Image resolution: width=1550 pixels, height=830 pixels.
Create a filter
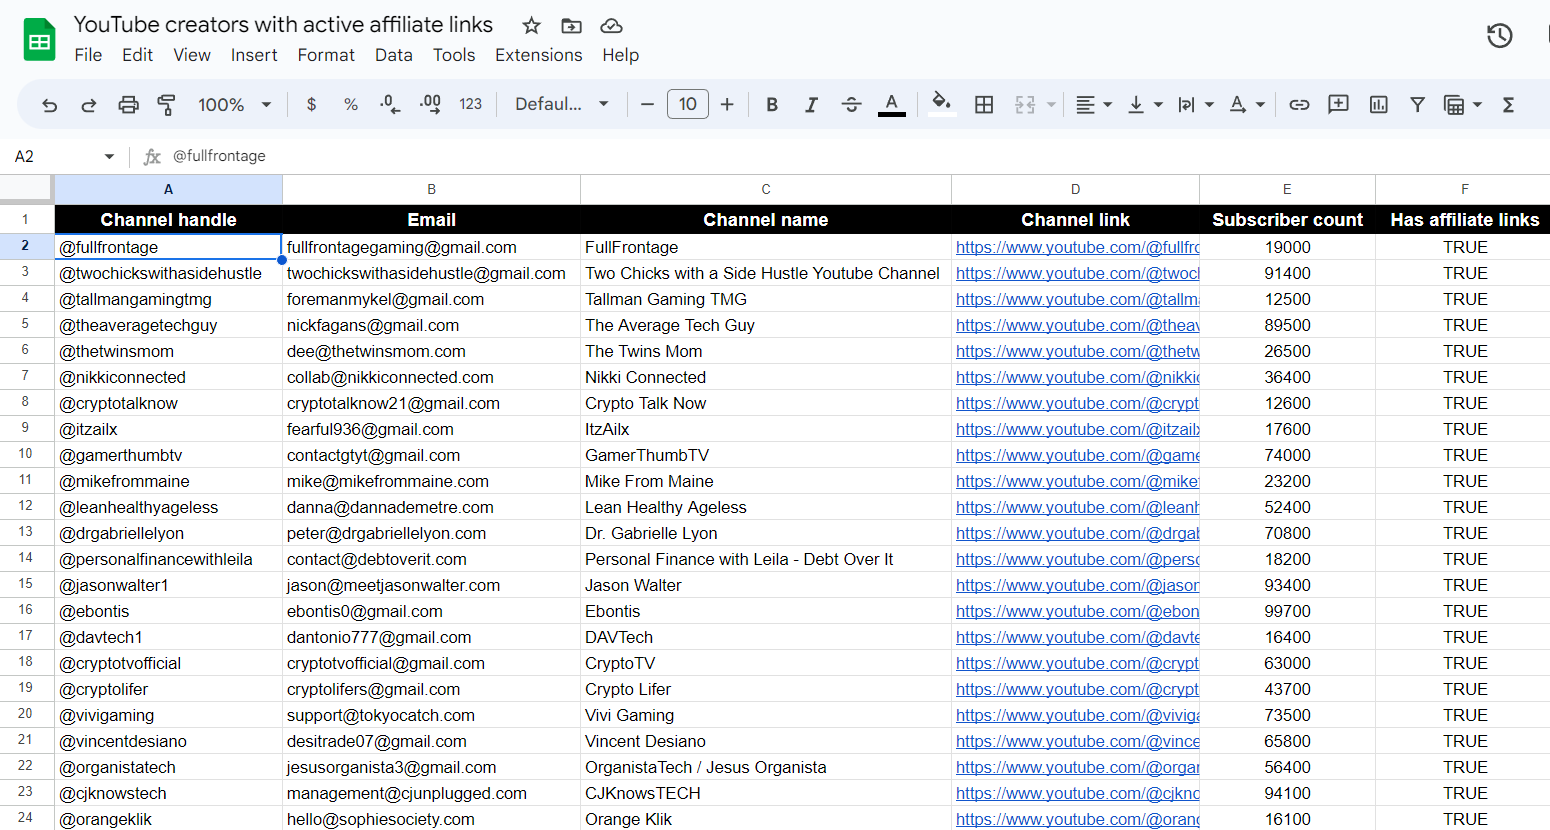1417,104
